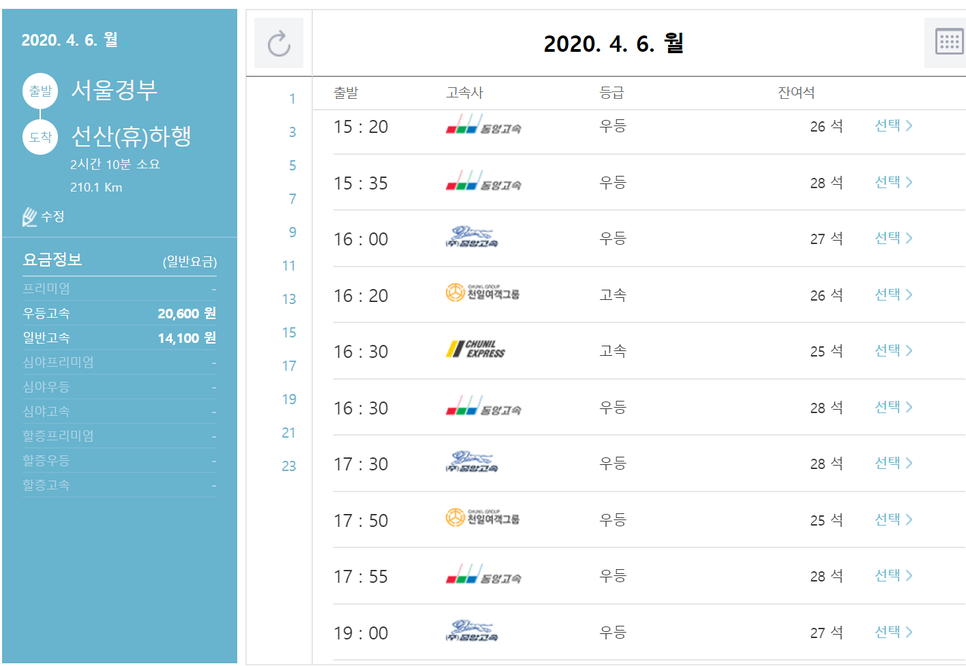Click the 프리미엄 fare row
Viewport: 966px width, 666px height.
(120, 288)
